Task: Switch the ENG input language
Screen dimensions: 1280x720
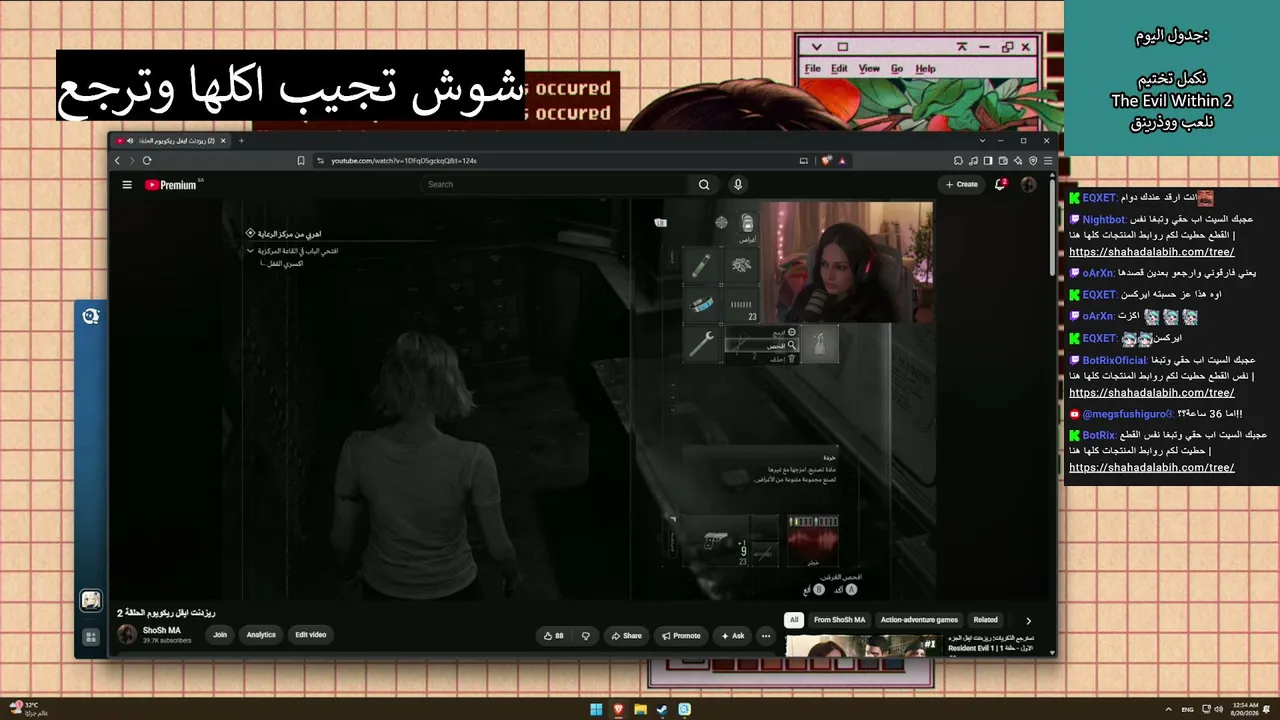Action: (x=1188, y=710)
